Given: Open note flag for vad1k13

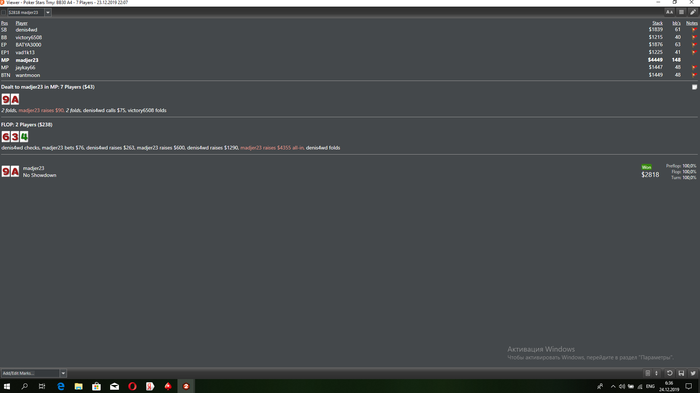Looking at the screenshot, I should click(x=694, y=53).
